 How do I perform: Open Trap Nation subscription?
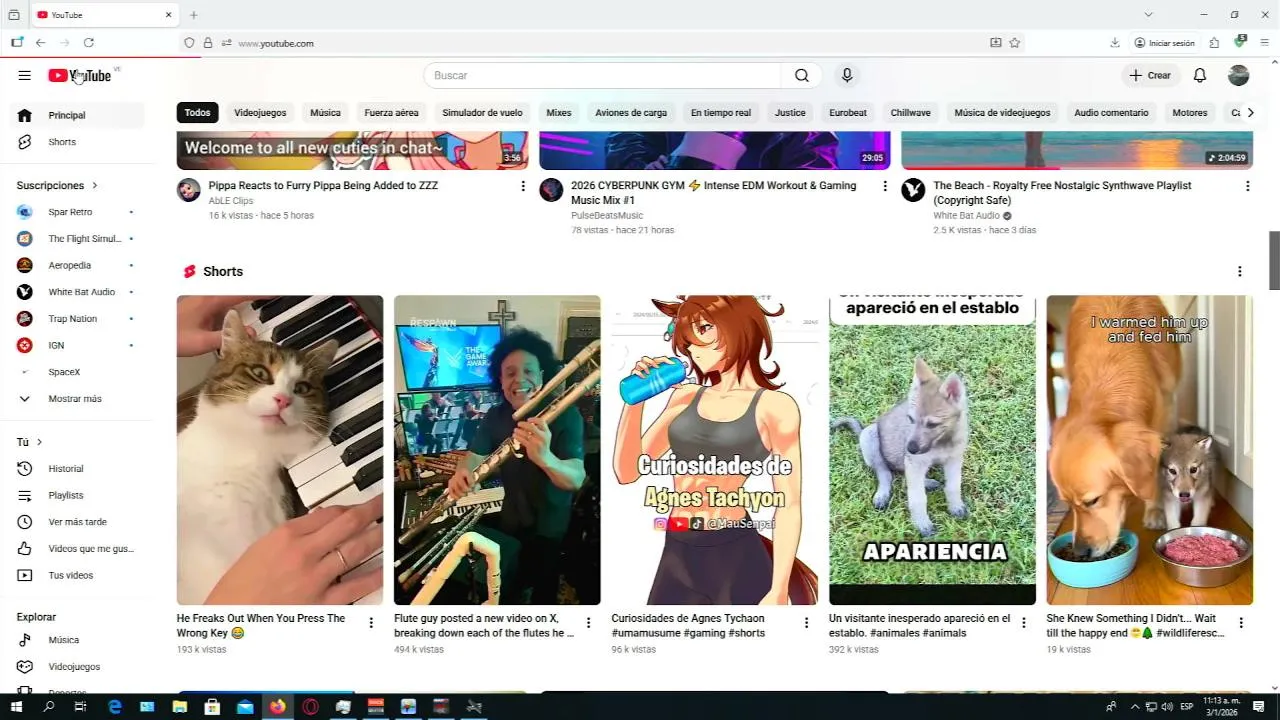point(78,319)
